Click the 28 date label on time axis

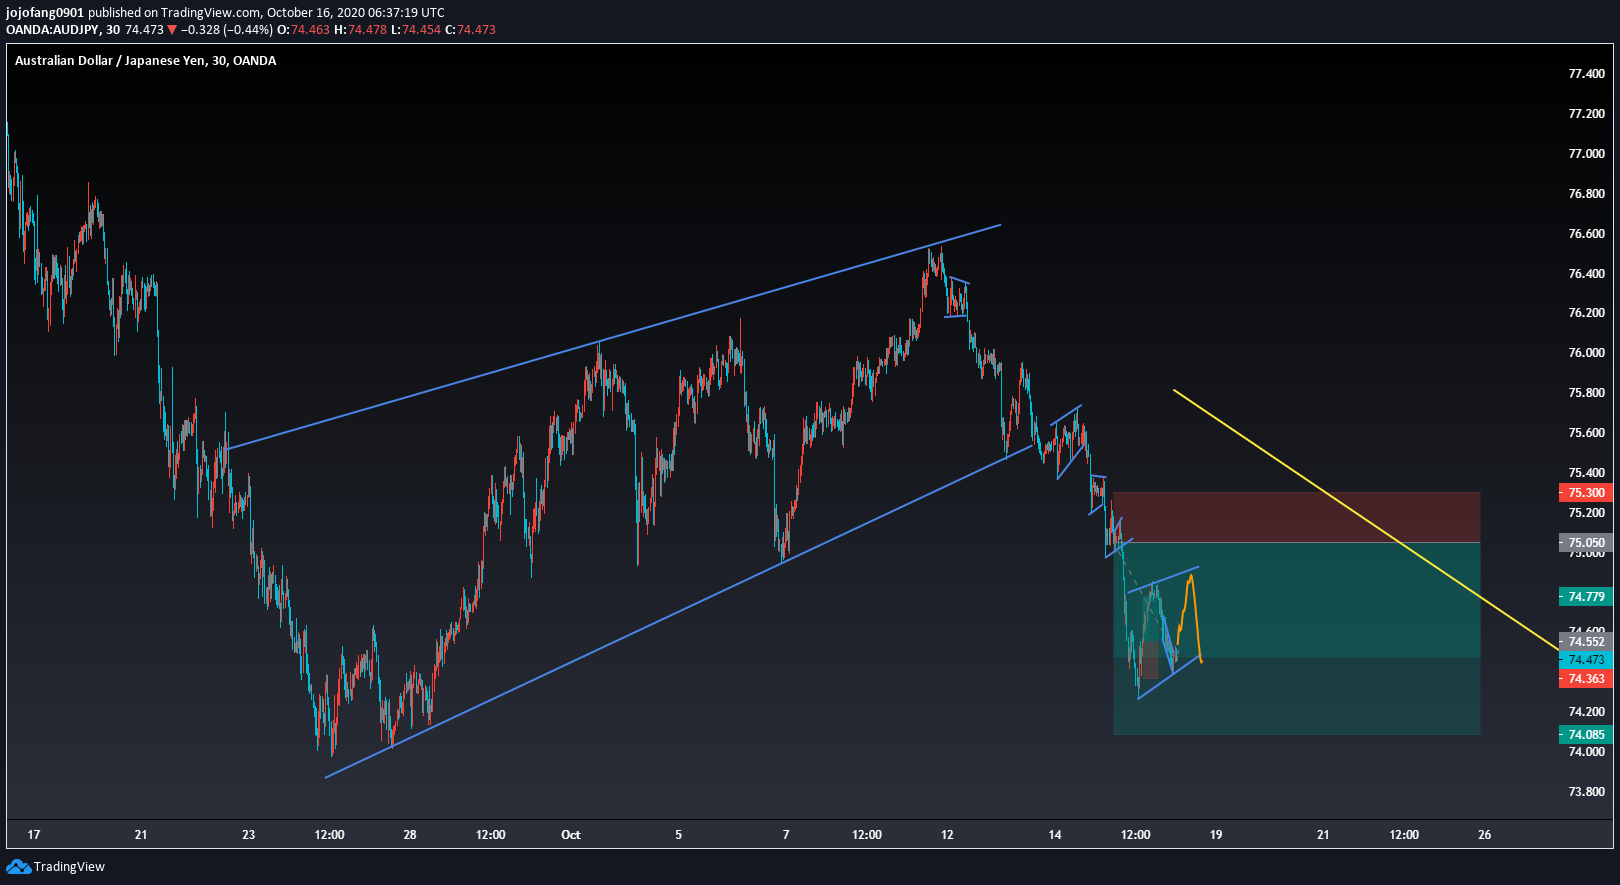(410, 835)
